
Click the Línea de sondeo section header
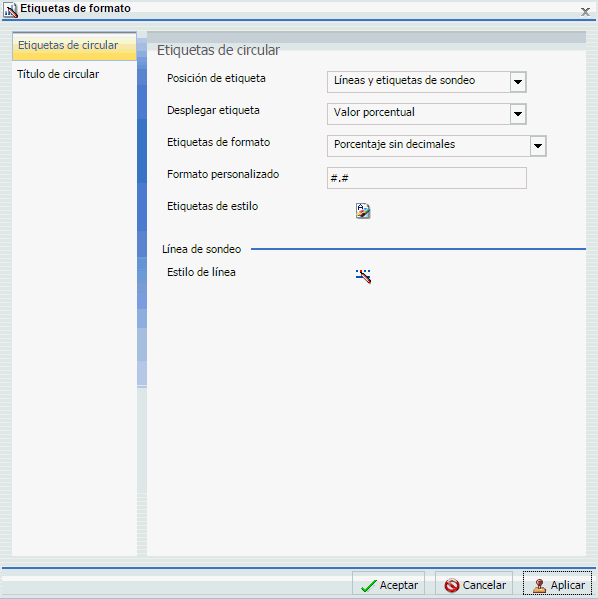(201, 249)
